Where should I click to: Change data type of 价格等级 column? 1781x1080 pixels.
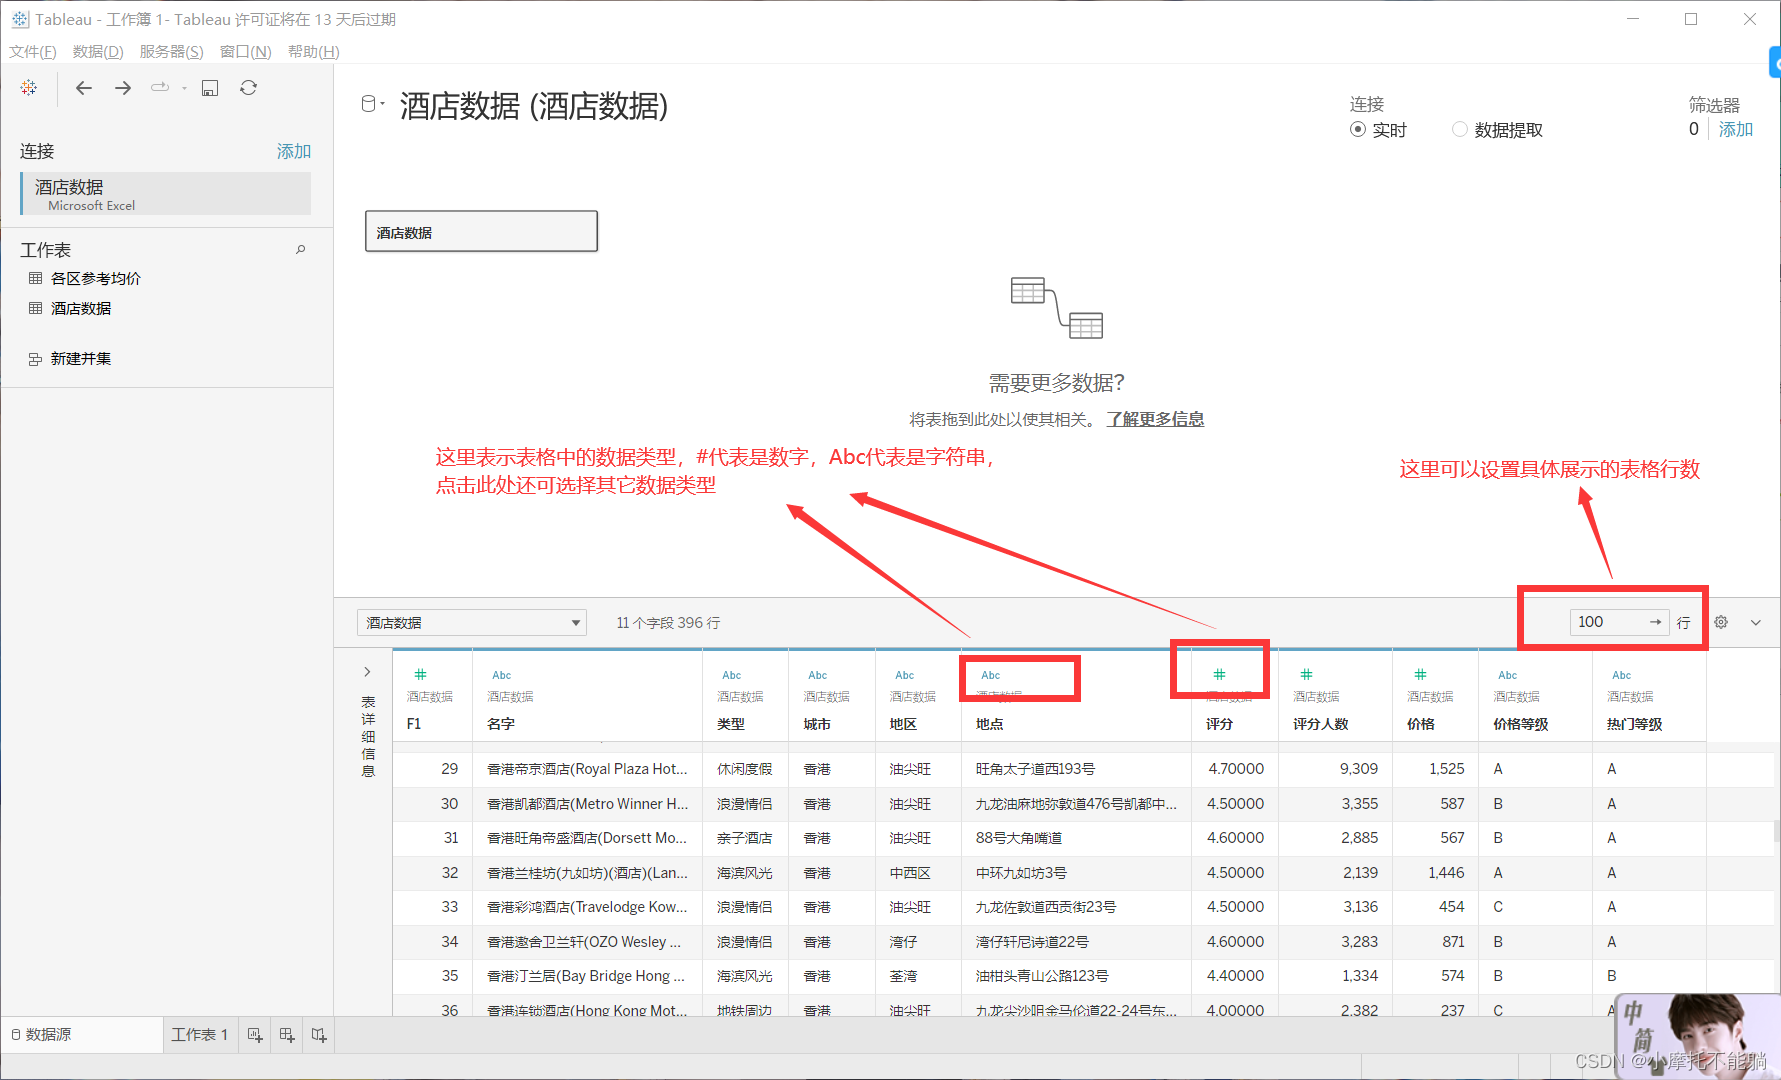point(1508,675)
